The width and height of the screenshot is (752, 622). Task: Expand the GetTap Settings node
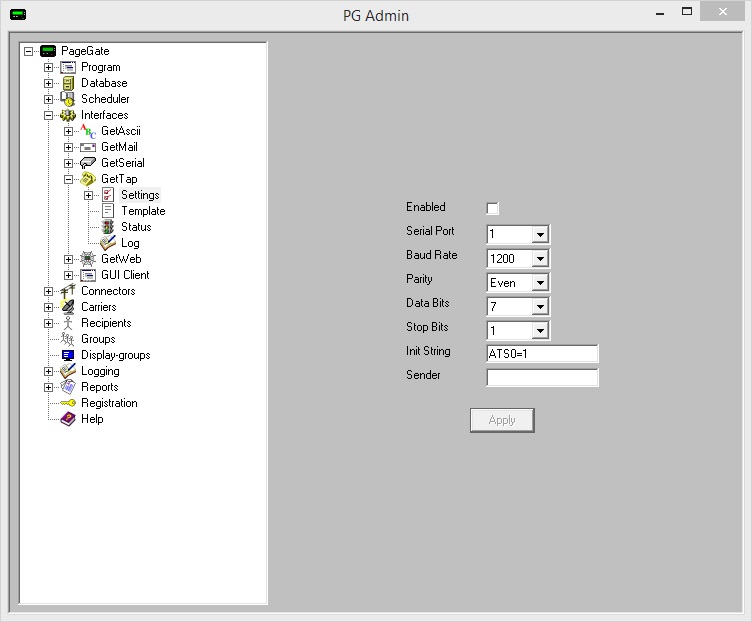tap(89, 195)
